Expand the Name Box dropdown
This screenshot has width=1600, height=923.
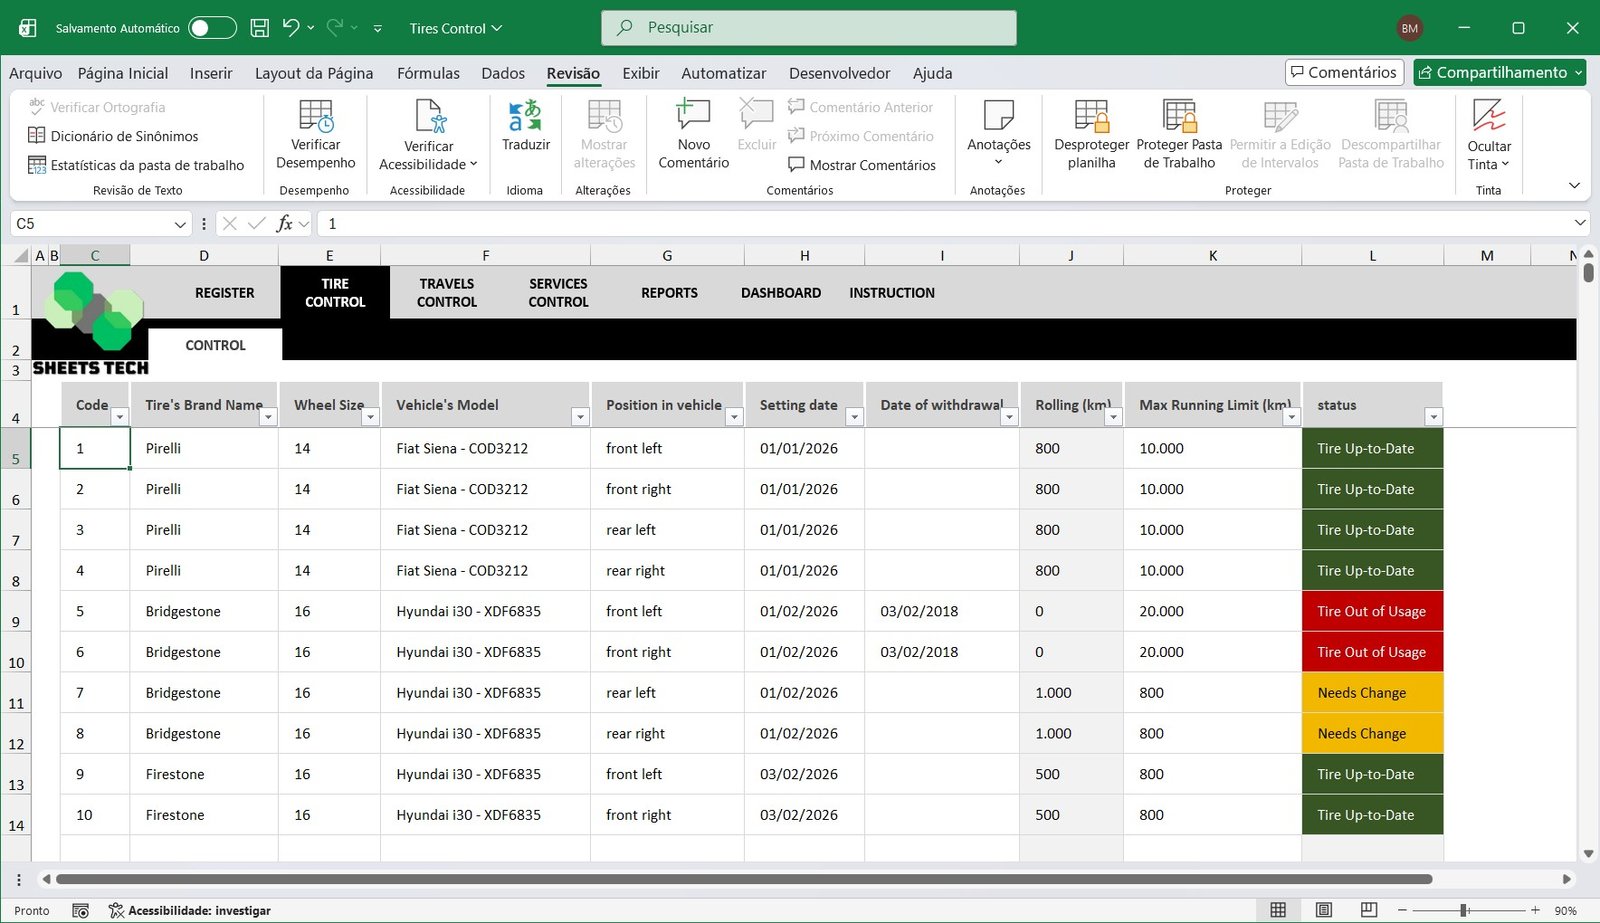[180, 224]
